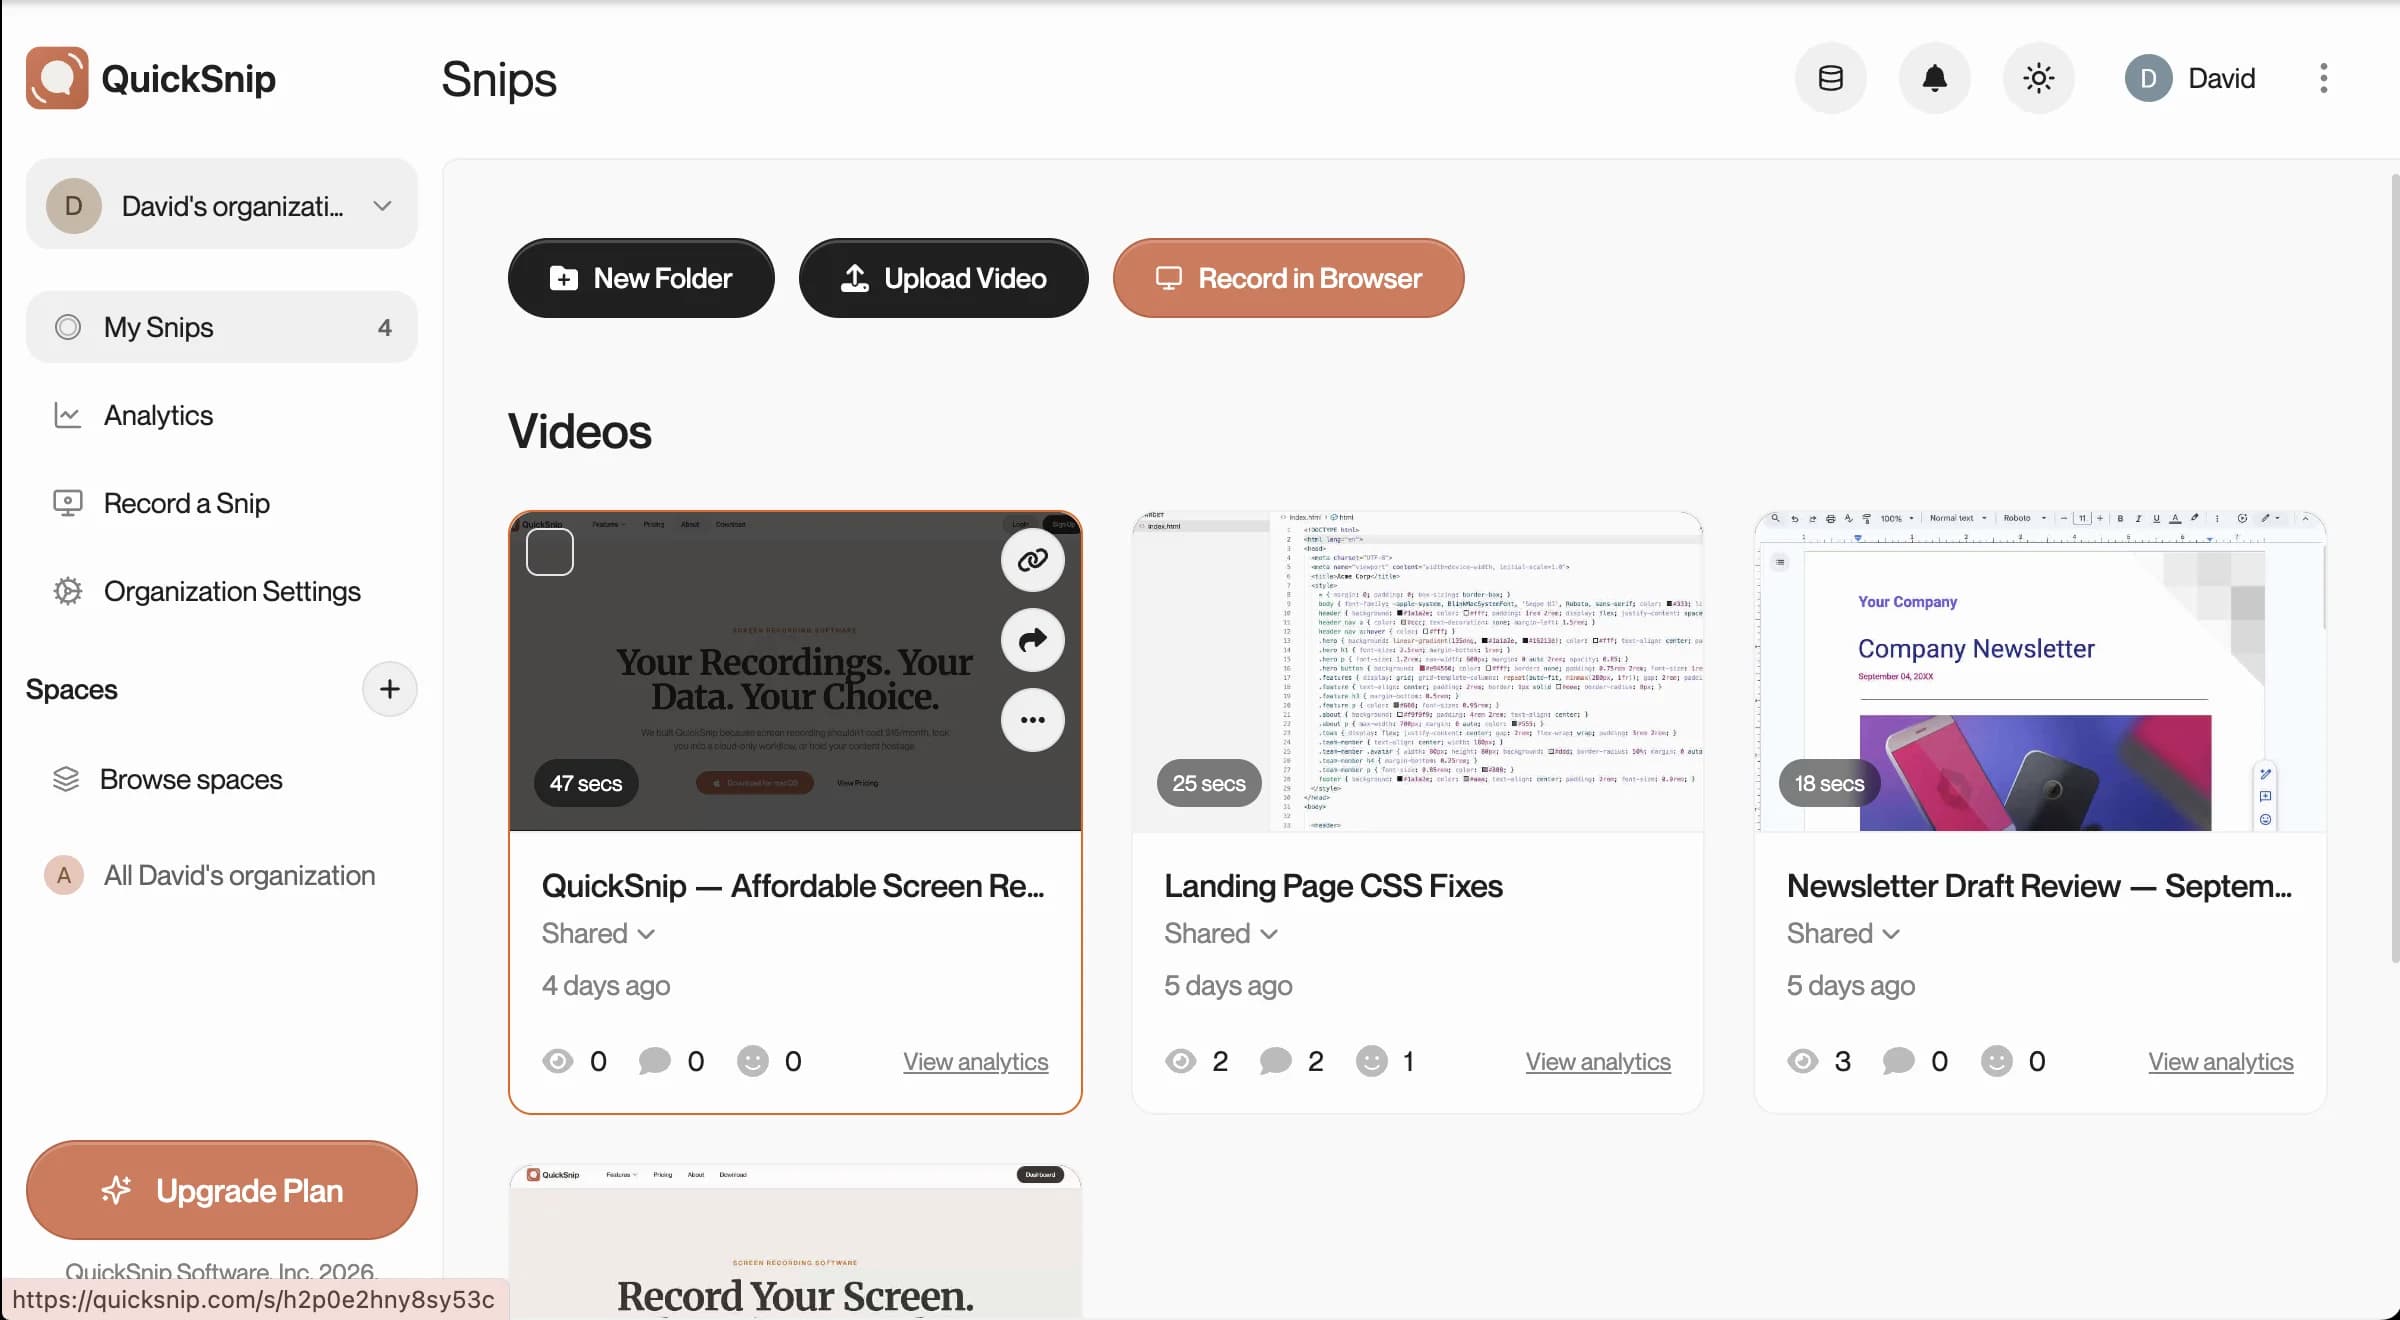Click the Record in Browser button
The height and width of the screenshot is (1320, 2400).
[x=1288, y=278]
